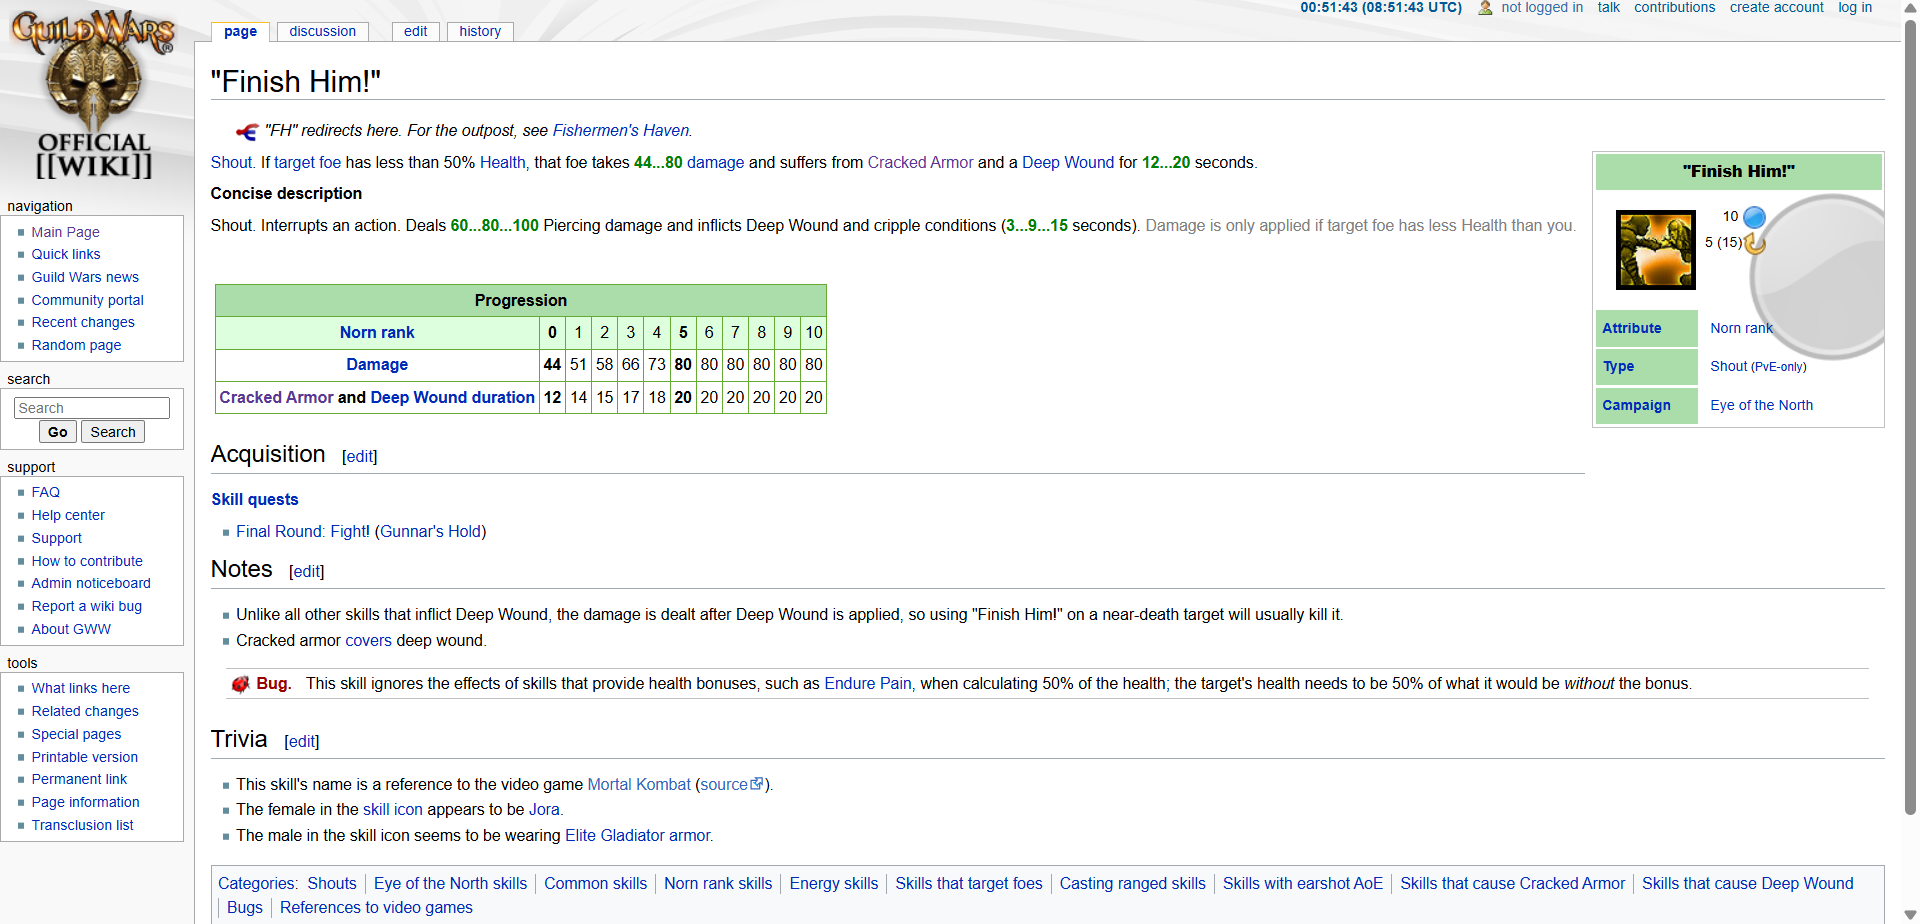The image size is (1920, 924).
Task: Open the Transclusion list
Action: tap(82, 825)
